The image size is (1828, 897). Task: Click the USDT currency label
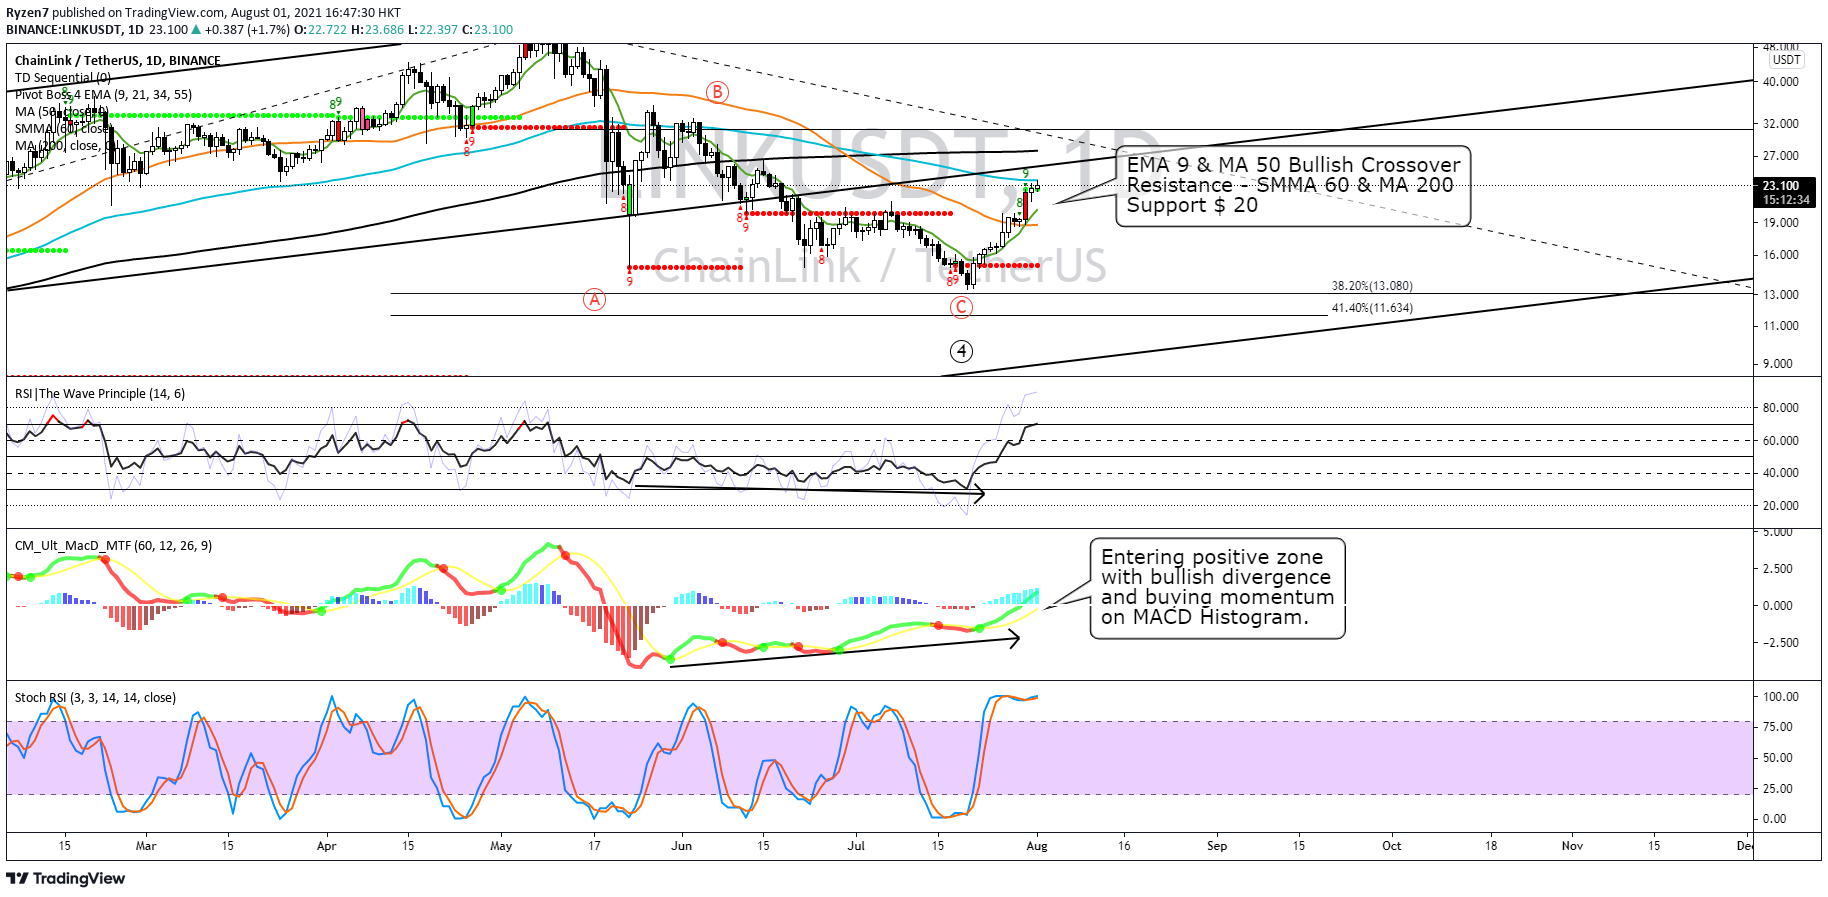pos(1787,60)
